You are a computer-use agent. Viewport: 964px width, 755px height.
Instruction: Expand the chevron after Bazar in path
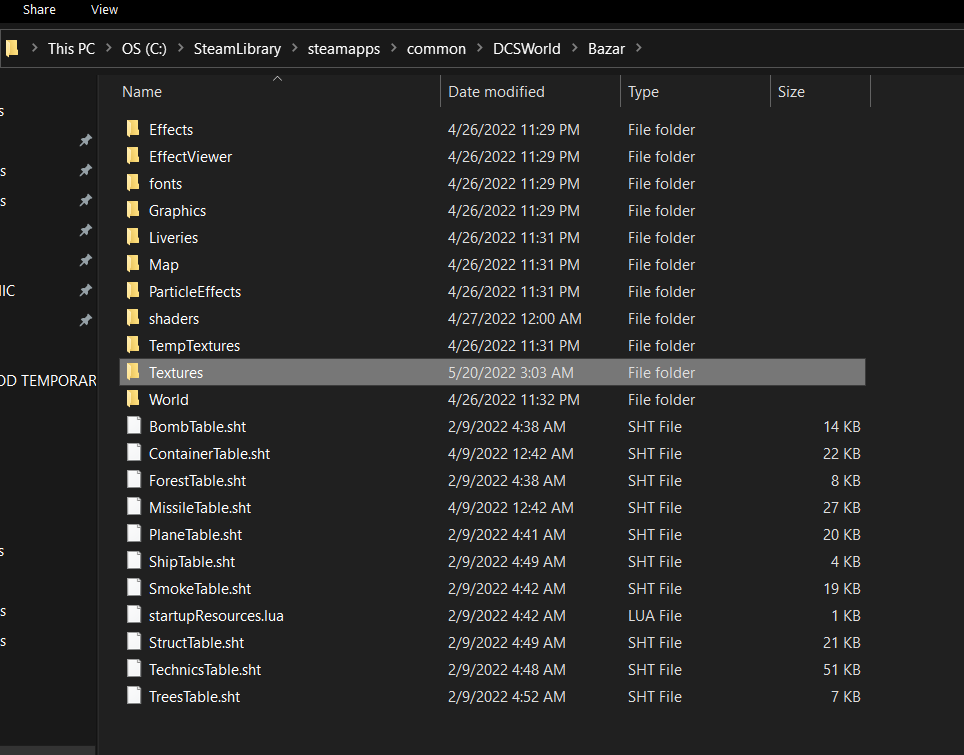[639, 48]
